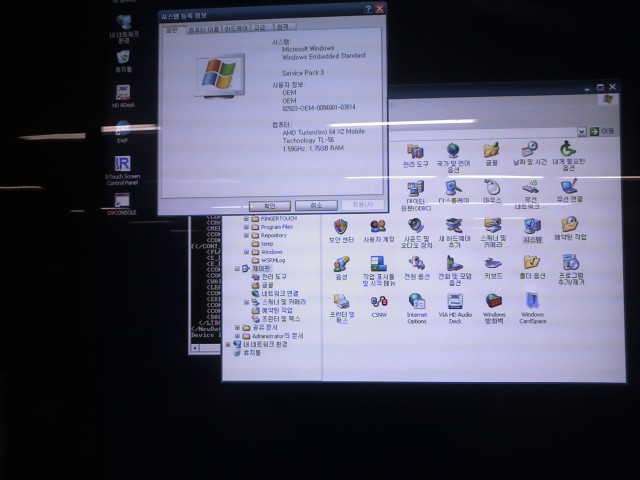The width and height of the screenshot is (640, 480).
Task: Expand the 공유 문서 tree node
Action: point(237,328)
